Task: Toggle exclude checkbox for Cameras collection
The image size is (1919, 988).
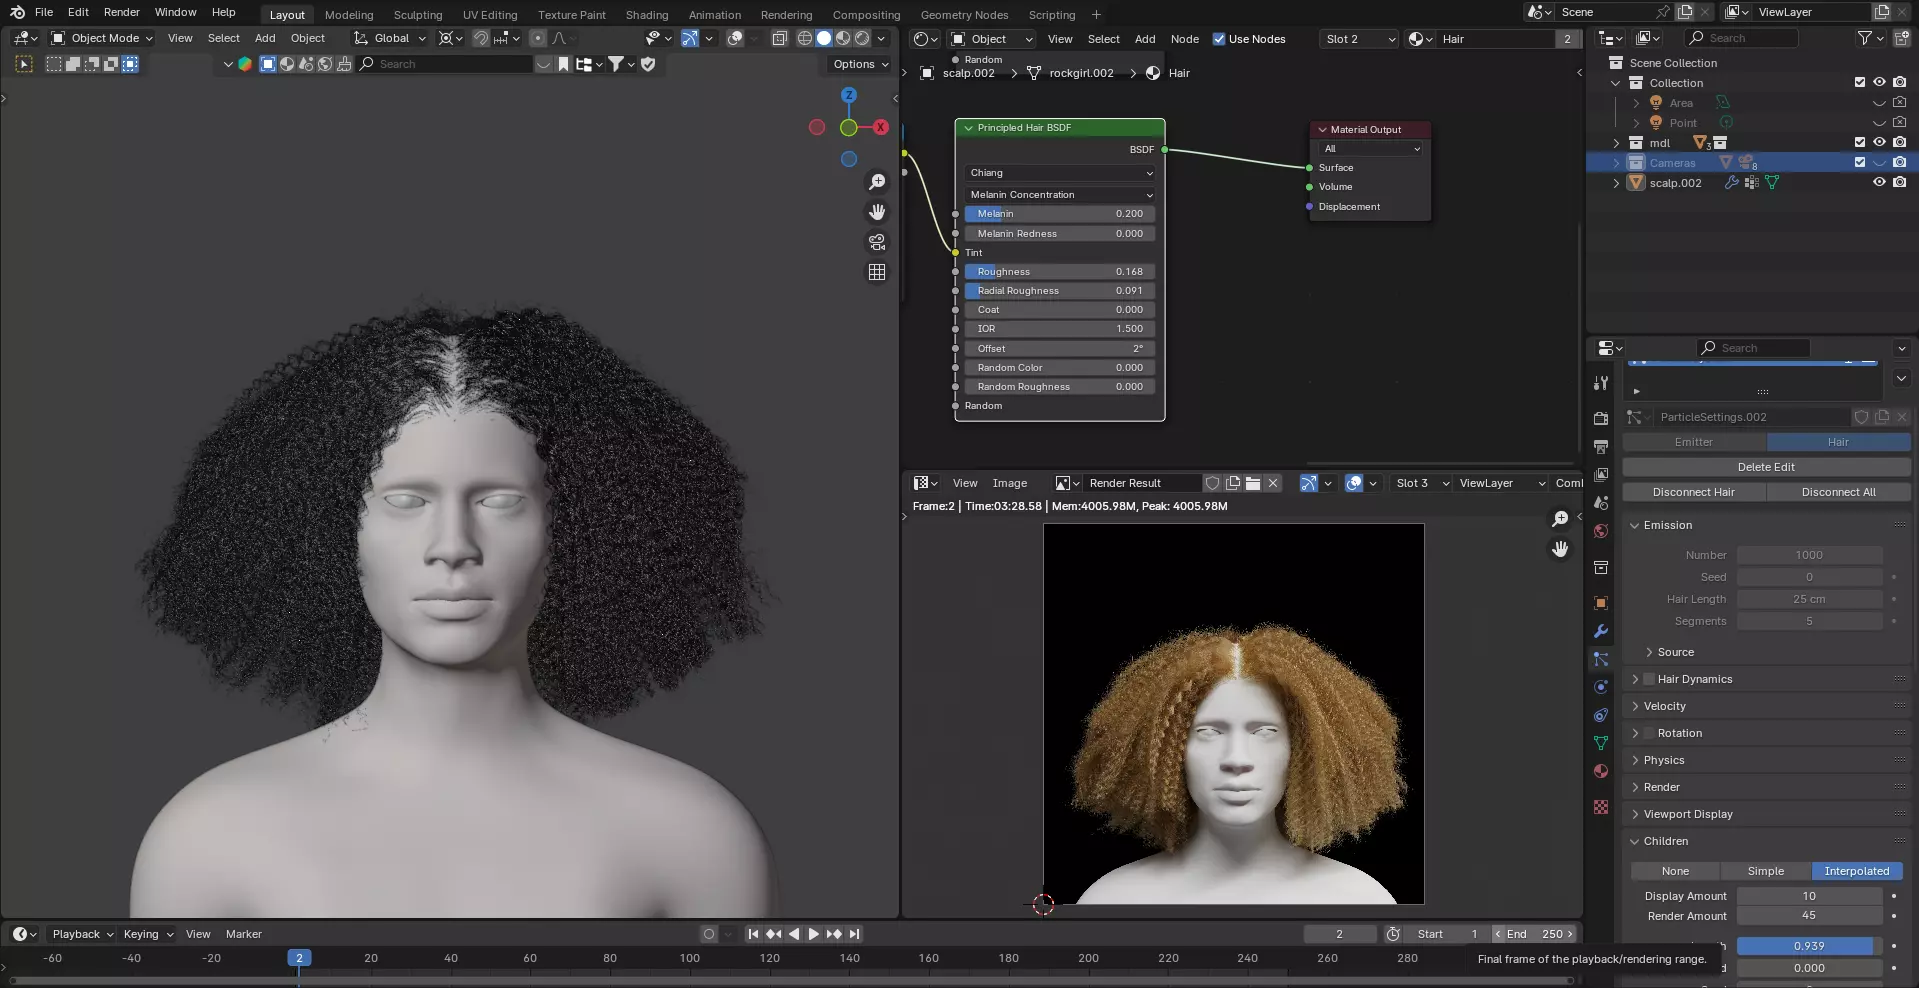Action: click(1860, 162)
